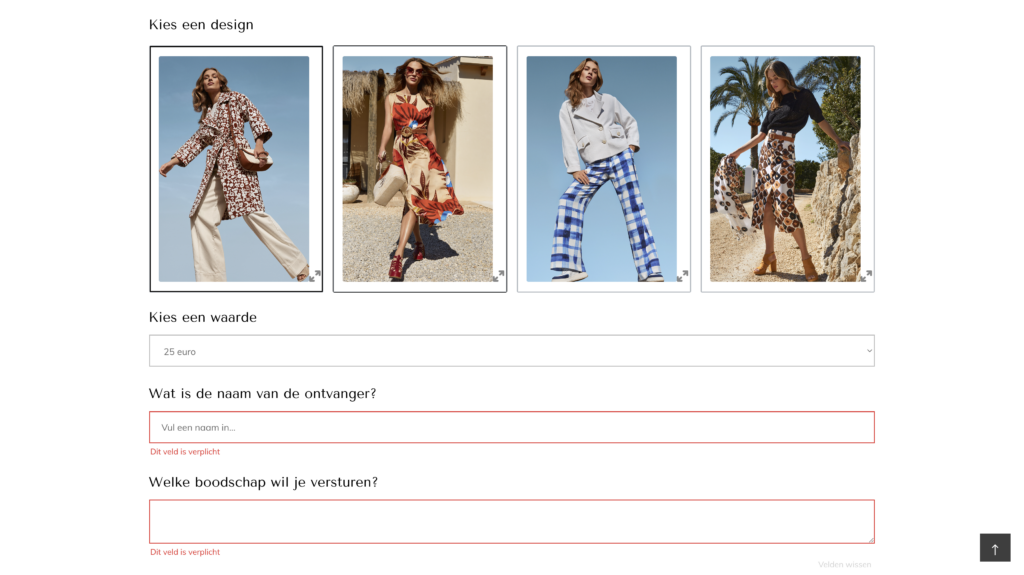Screen dimensions: 1024x575
Task: Choose the red flower dress design
Action: click(x=418, y=169)
